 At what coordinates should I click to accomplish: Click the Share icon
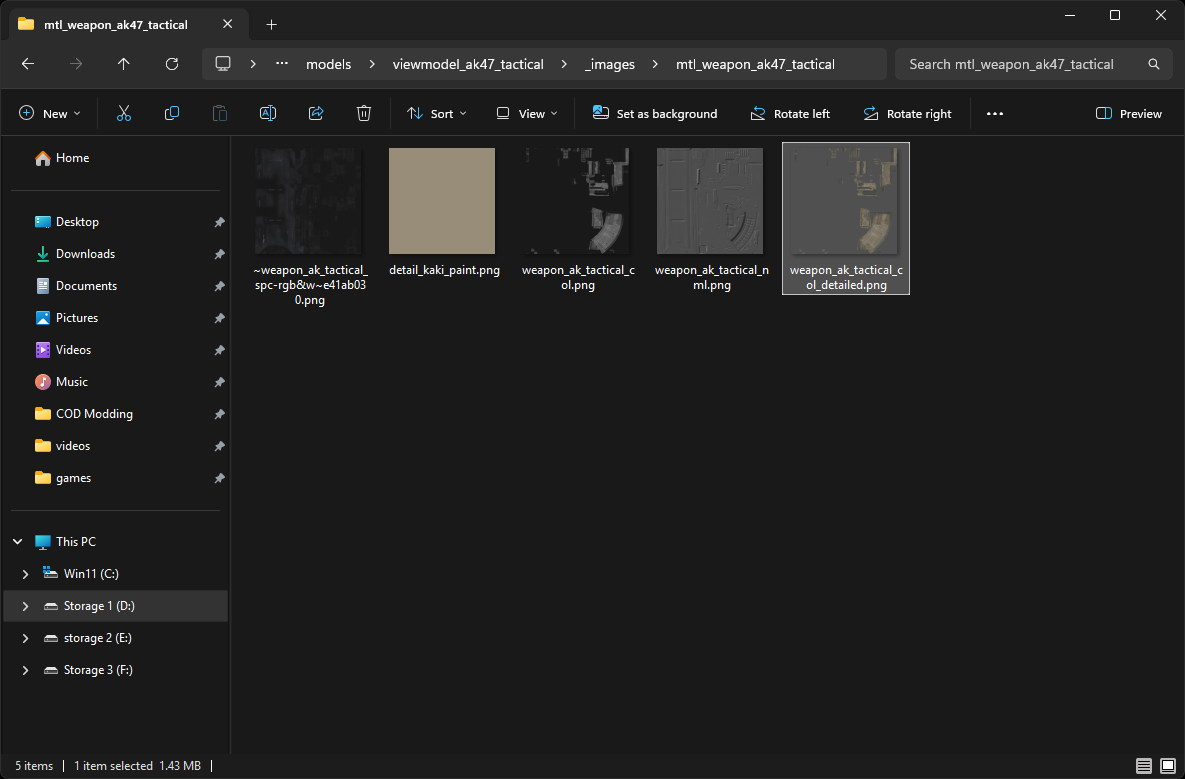316,113
